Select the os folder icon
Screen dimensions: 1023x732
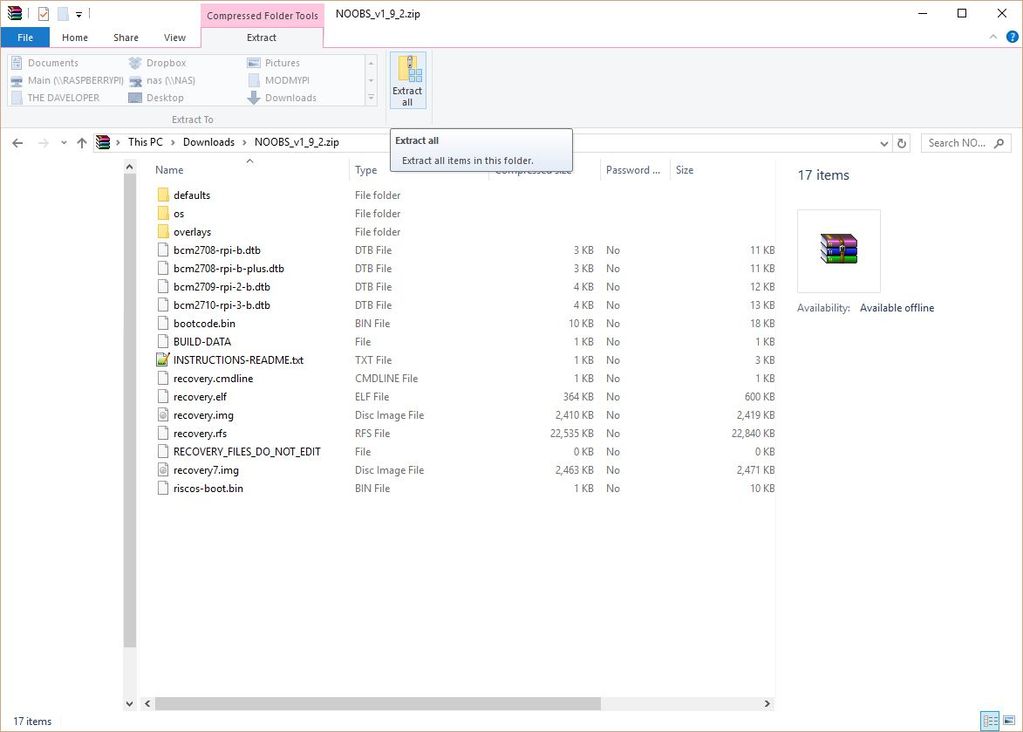pos(163,213)
